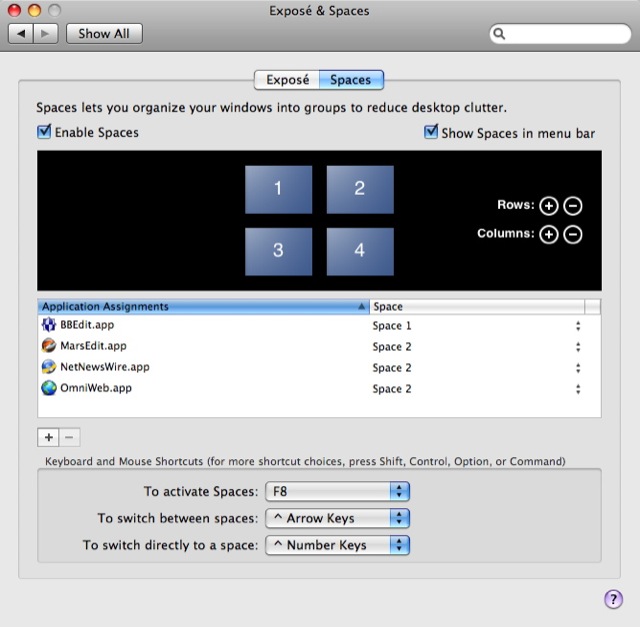The image size is (640, 627).
Task: Click the magnifying glass search icon
Action: pos(499,33)
